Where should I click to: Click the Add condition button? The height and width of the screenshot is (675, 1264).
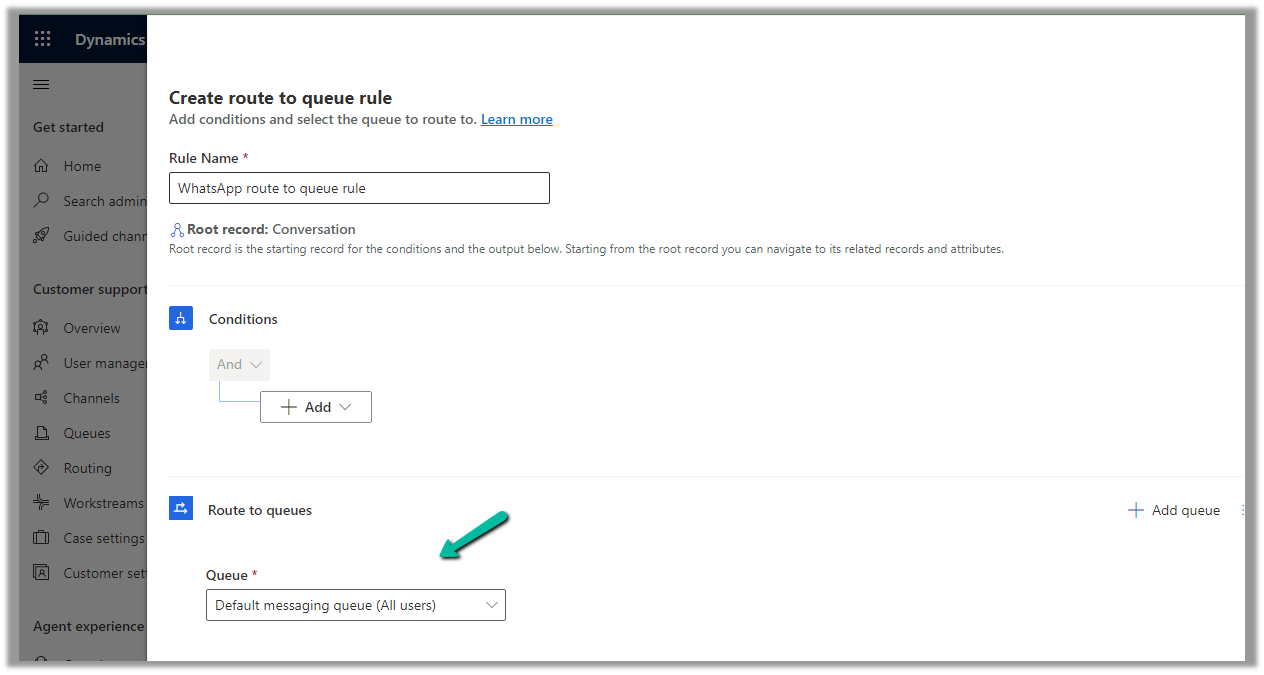coord(316,407)
